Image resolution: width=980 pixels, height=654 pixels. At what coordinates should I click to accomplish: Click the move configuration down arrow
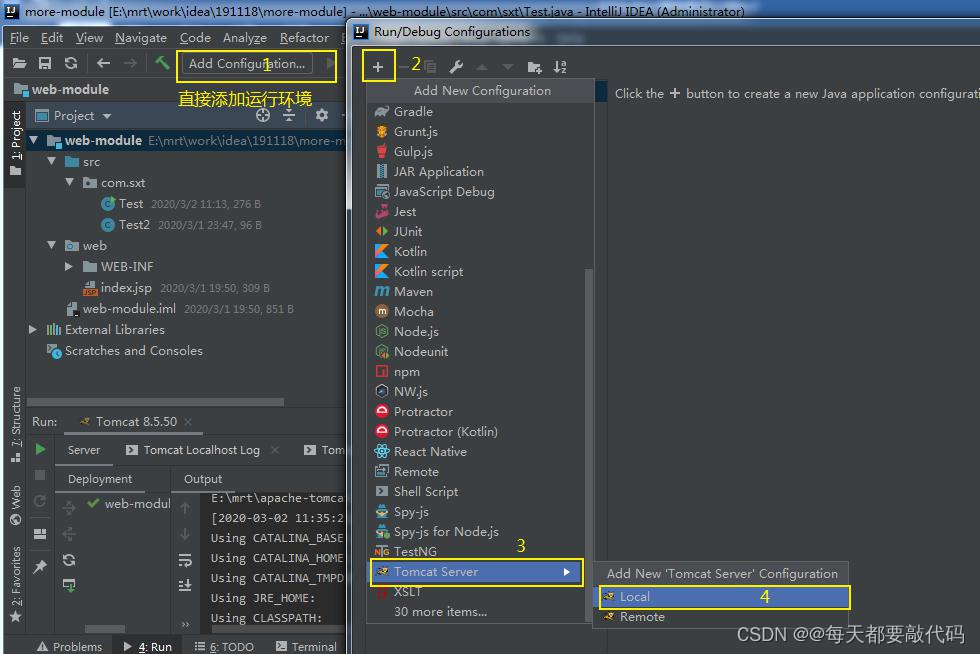coord(508,67)
